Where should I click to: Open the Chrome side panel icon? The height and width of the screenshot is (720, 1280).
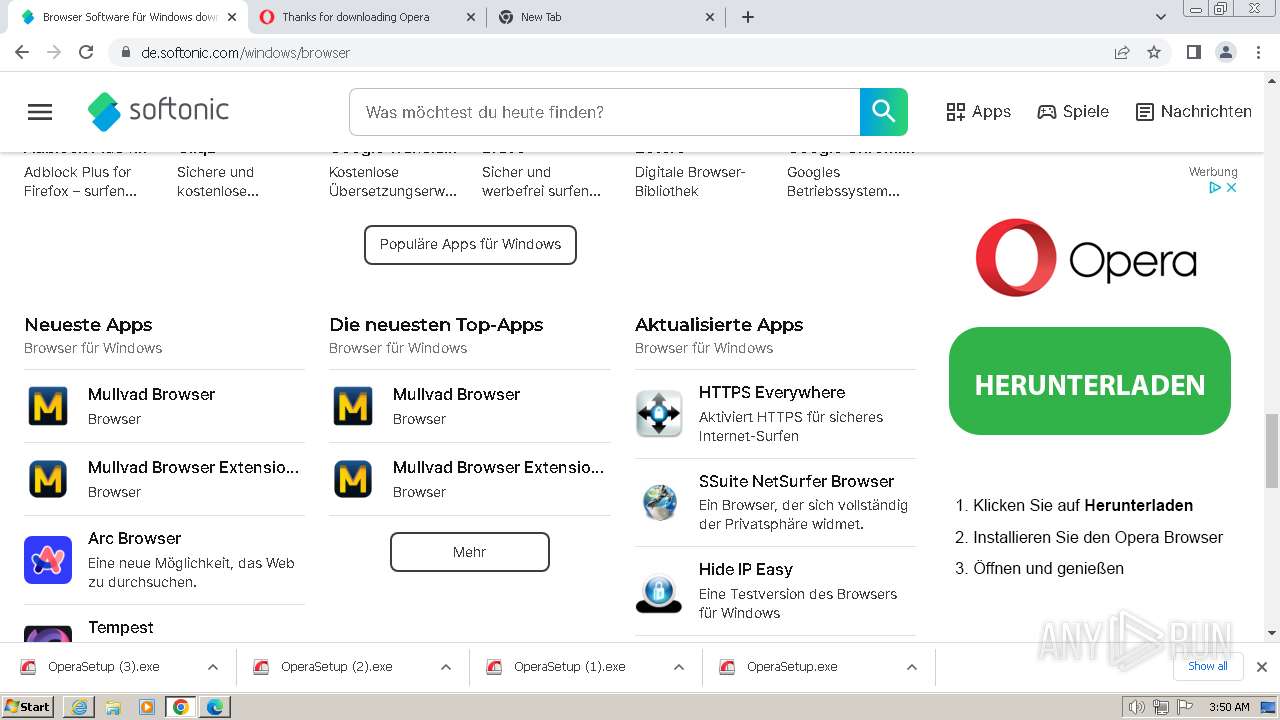[x=1193, y=52]
